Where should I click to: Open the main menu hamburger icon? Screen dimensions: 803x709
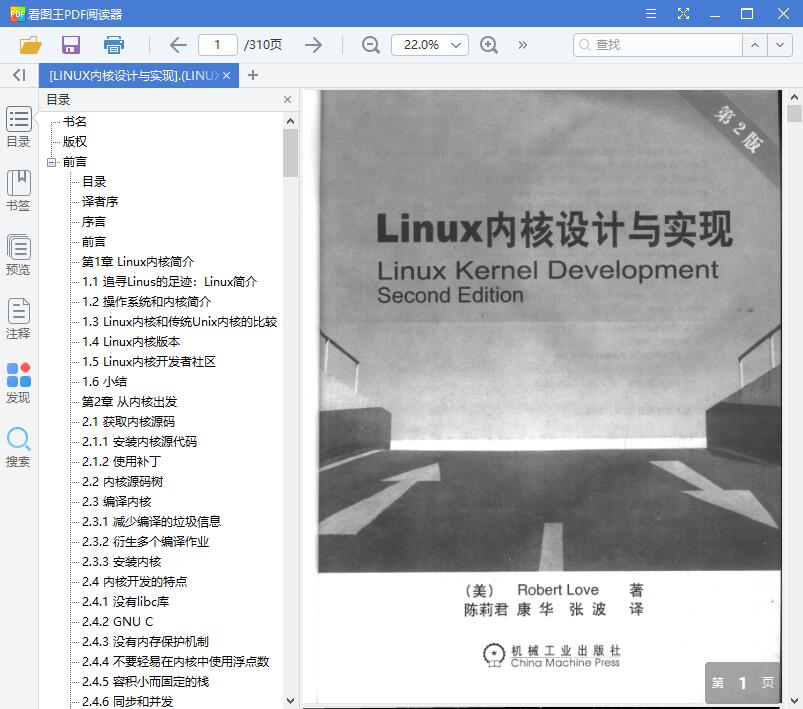coord(651,14)
